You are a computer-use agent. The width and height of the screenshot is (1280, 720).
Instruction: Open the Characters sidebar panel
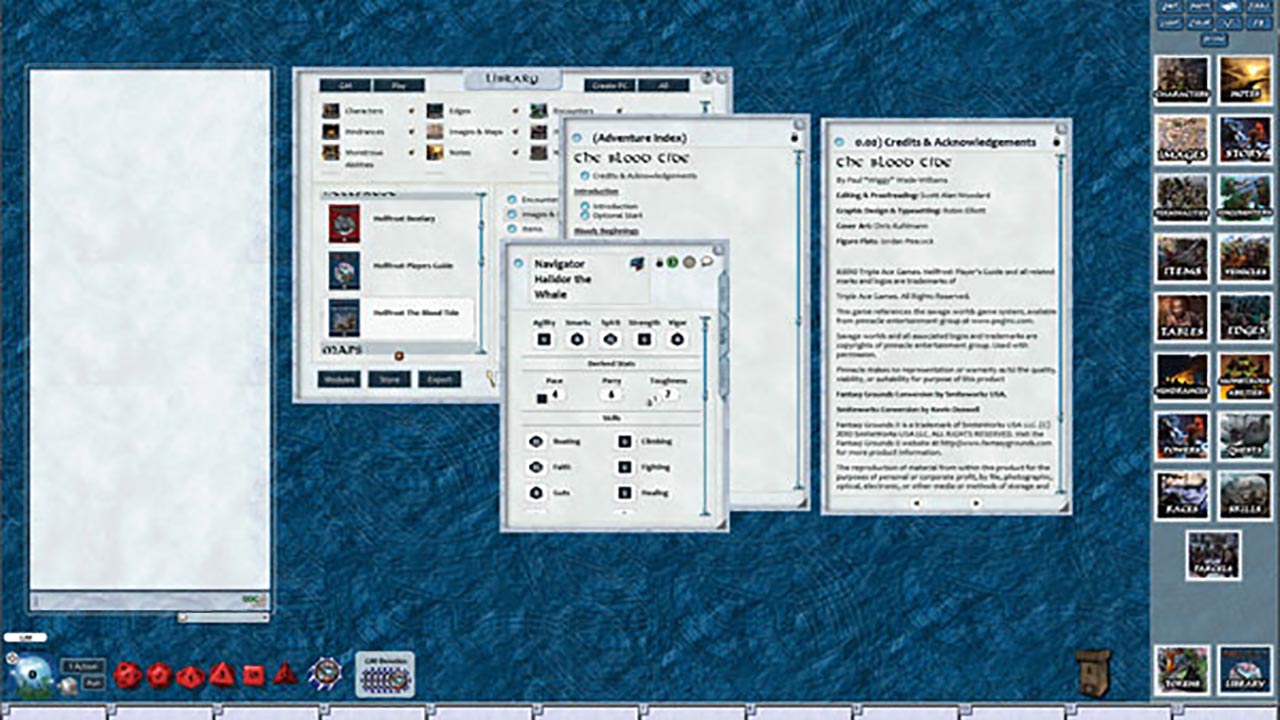click(x=1181, y=80)
